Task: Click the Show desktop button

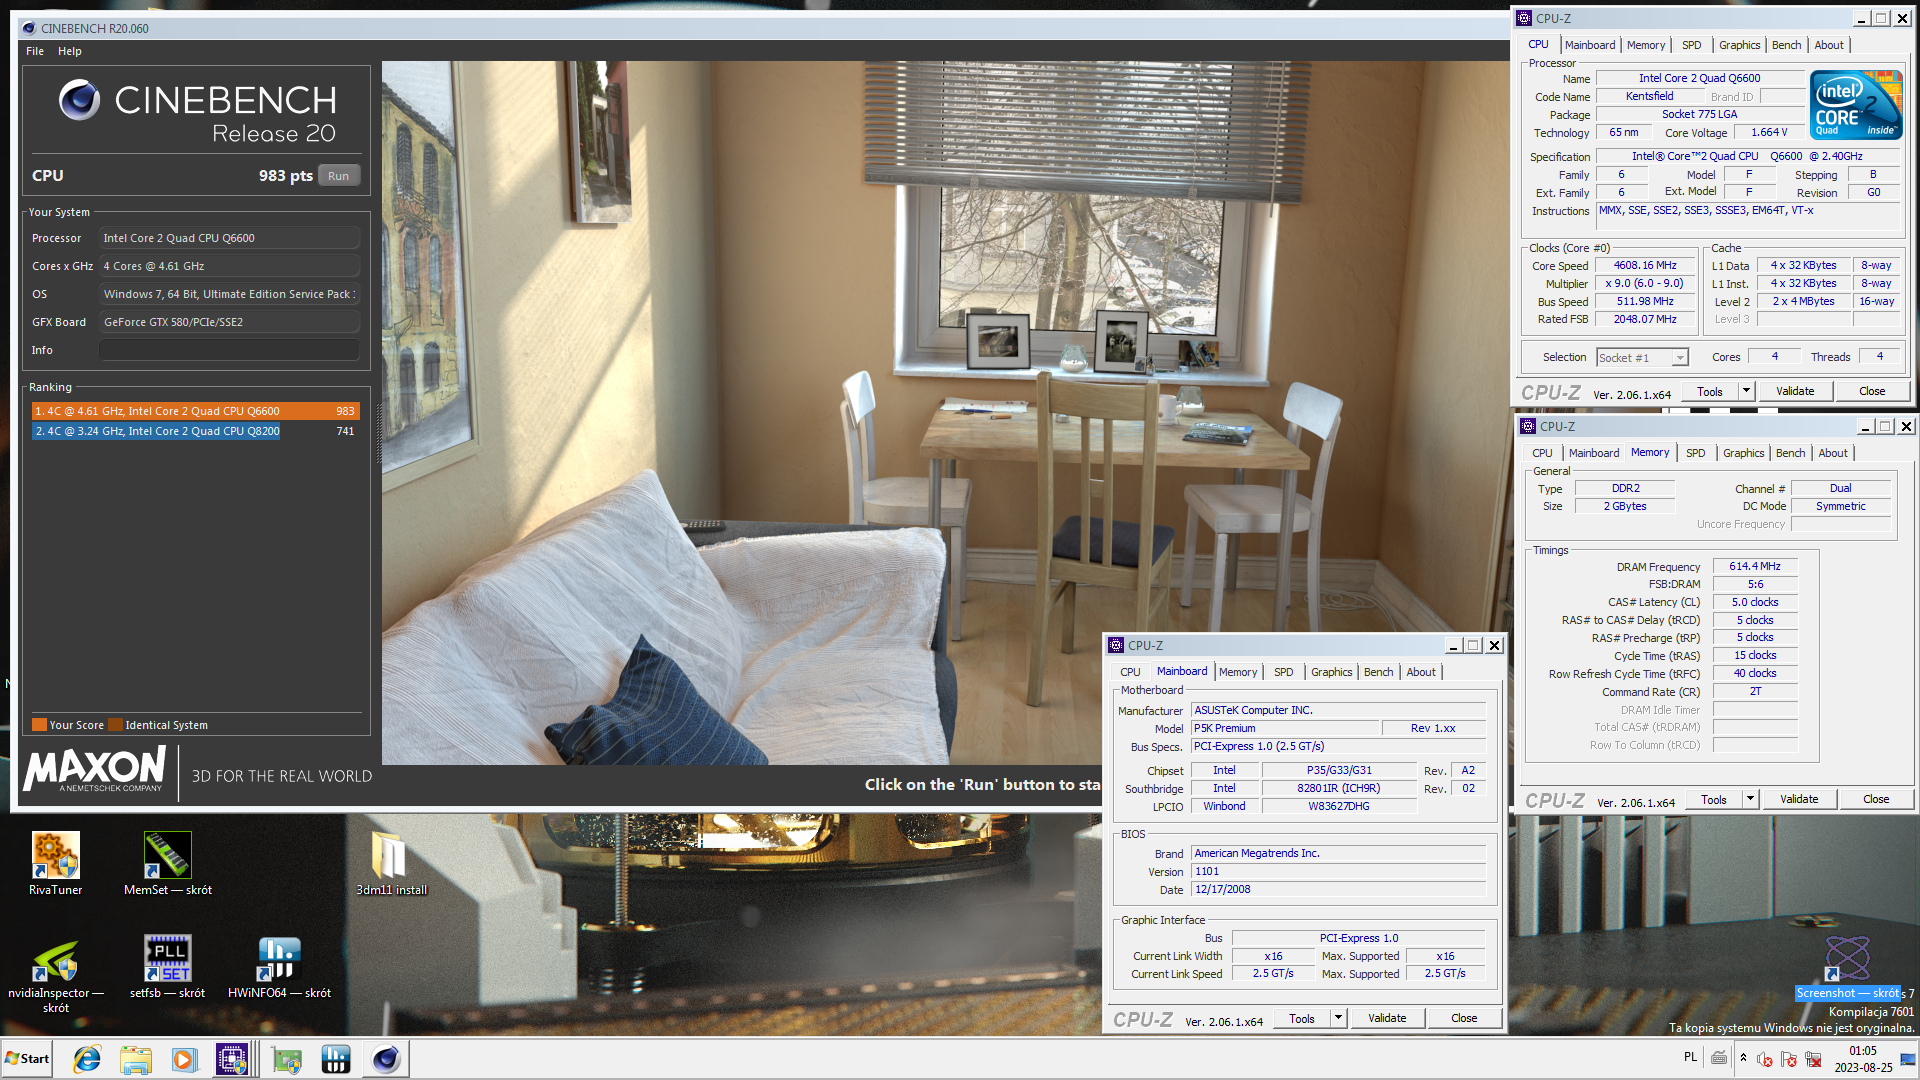Action: click(x=1910, y=1059)
